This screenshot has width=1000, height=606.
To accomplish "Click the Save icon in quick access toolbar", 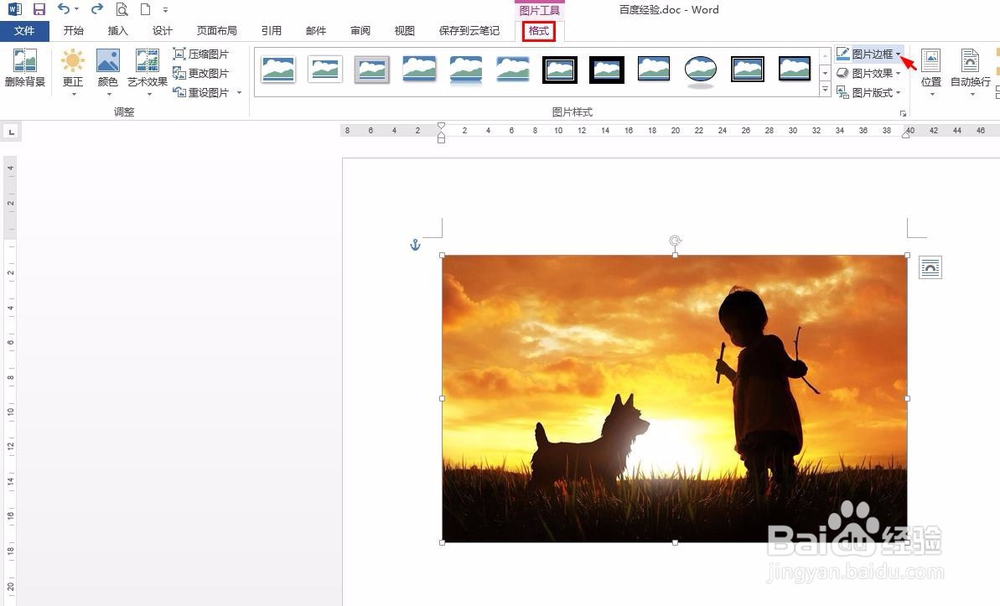I will [x=40, y=9].
